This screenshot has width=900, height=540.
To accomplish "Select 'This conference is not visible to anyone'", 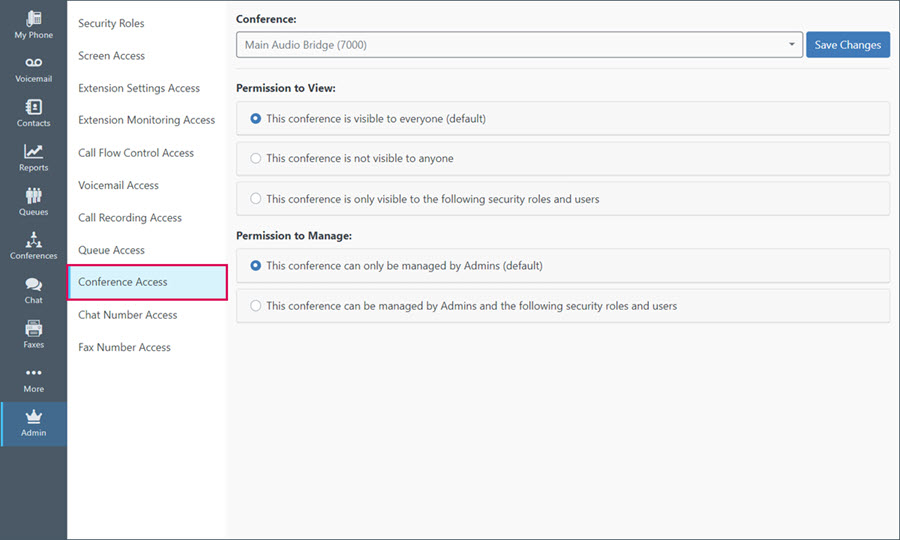I will pyautogui.click(x=255, y=158).
